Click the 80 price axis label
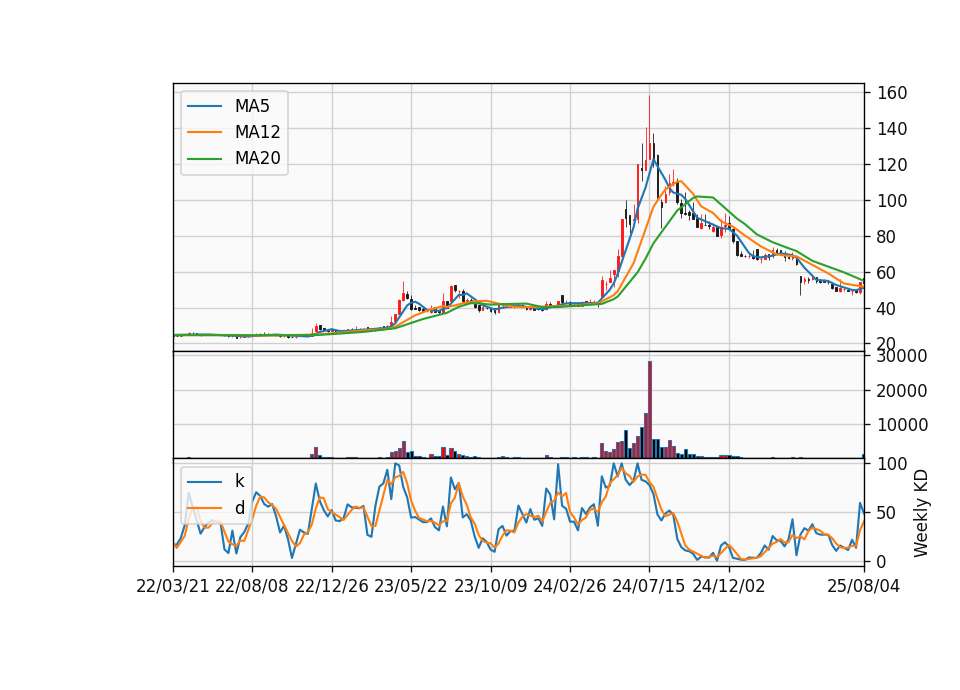Image resolution: width=960 pixels, height=690 pixels. pos(887,237)
